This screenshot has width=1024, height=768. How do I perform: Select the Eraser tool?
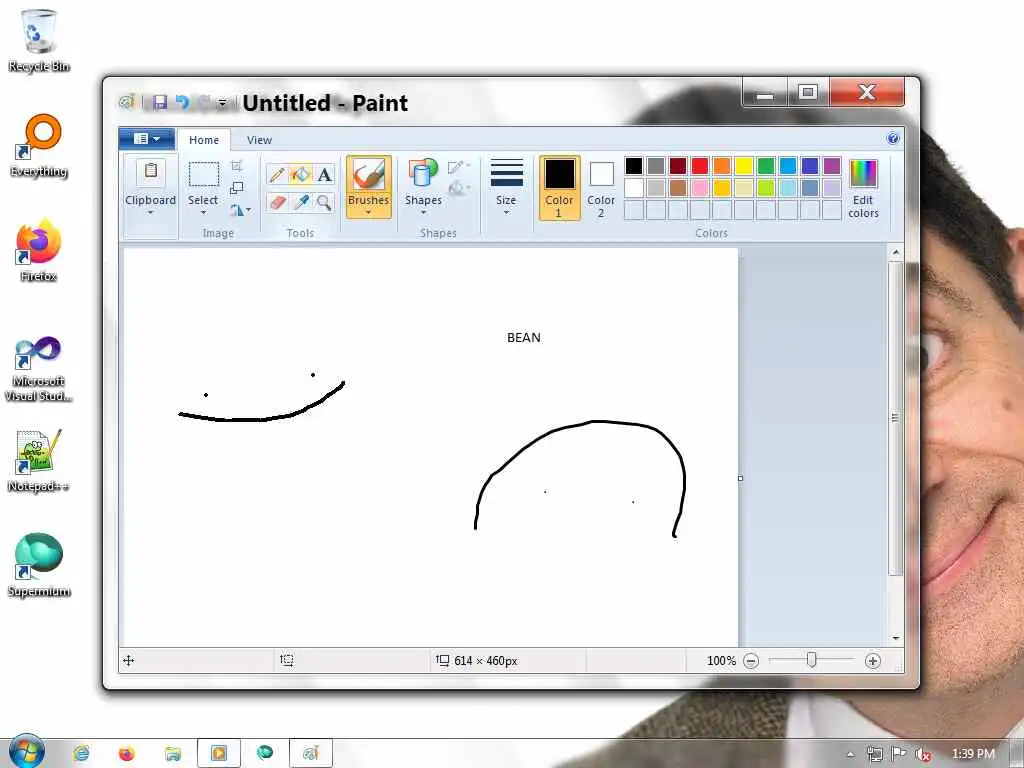277,202
